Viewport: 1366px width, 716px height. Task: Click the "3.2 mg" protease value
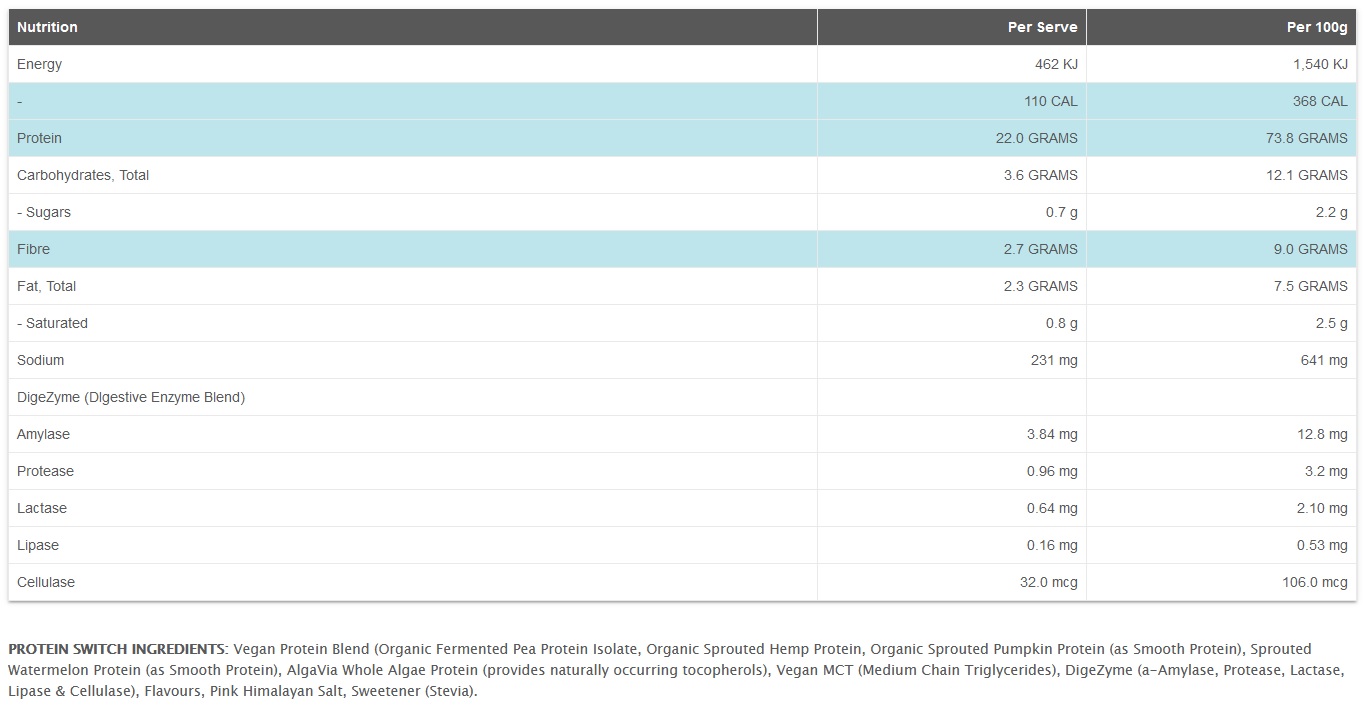click(x=1324, y=471)
